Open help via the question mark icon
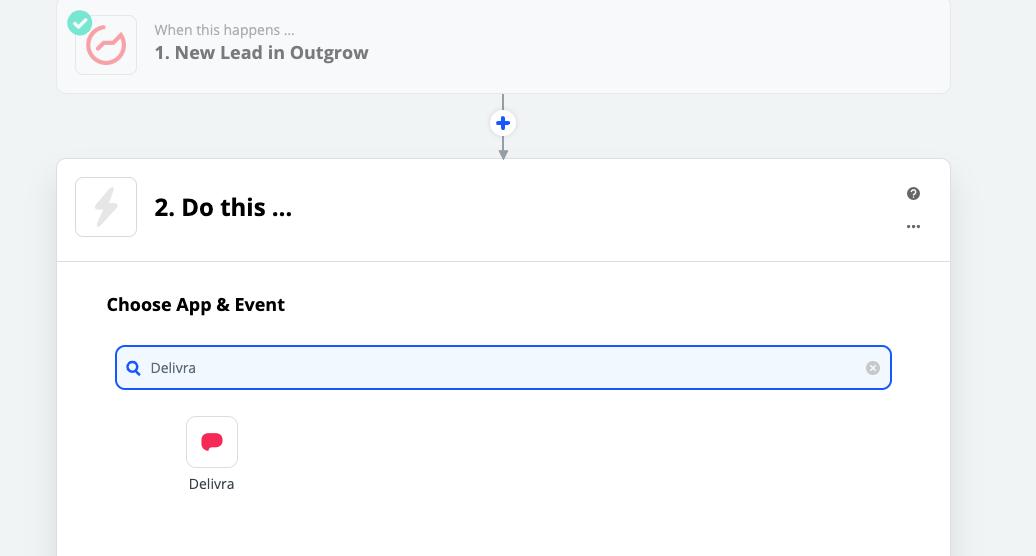The image size is (1036, 556). click(913, 194)
